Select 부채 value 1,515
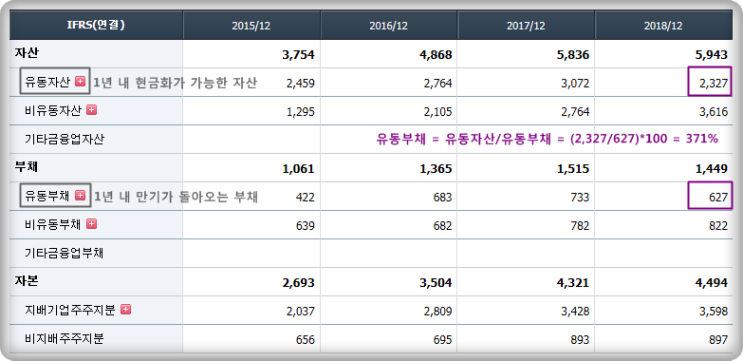This screenshot has width=743, height=361. tap(573, 169)
